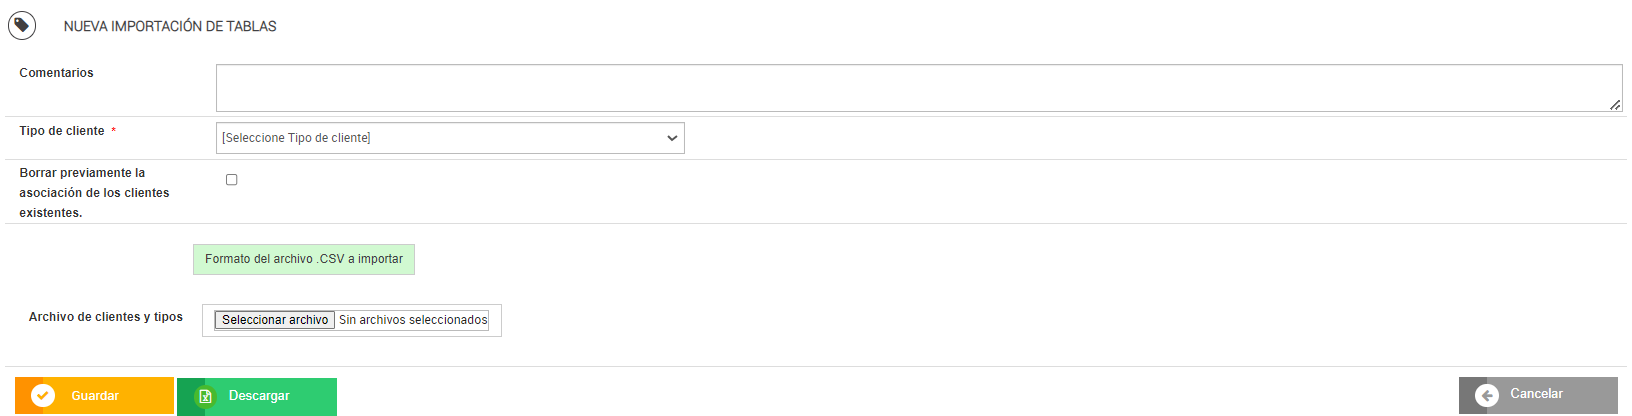1632x416 pixels.
Task: Cancel the new table import
Action: 1538,395
